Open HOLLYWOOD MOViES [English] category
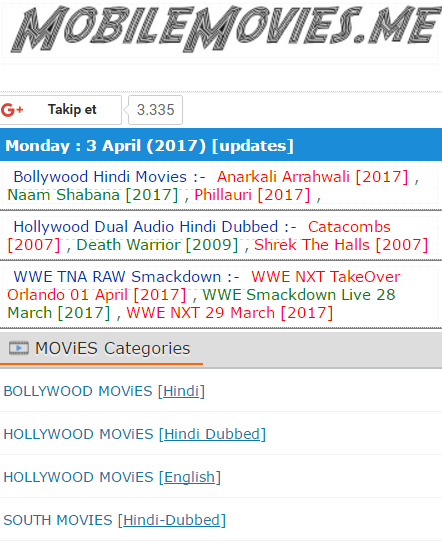Image resolution: width=442 pixels, height=545 pixels. 112,478
